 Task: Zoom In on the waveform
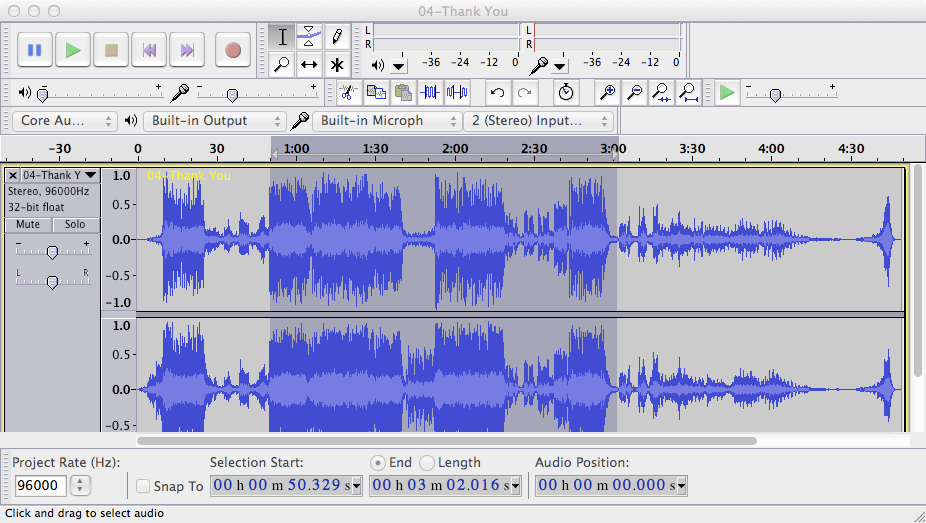pos(607,93)
